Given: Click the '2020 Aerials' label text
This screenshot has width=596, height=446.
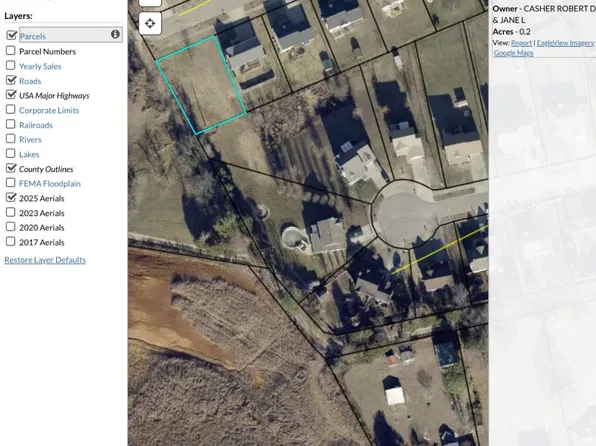Looking at the screenshot, I should tap(42, 228).
